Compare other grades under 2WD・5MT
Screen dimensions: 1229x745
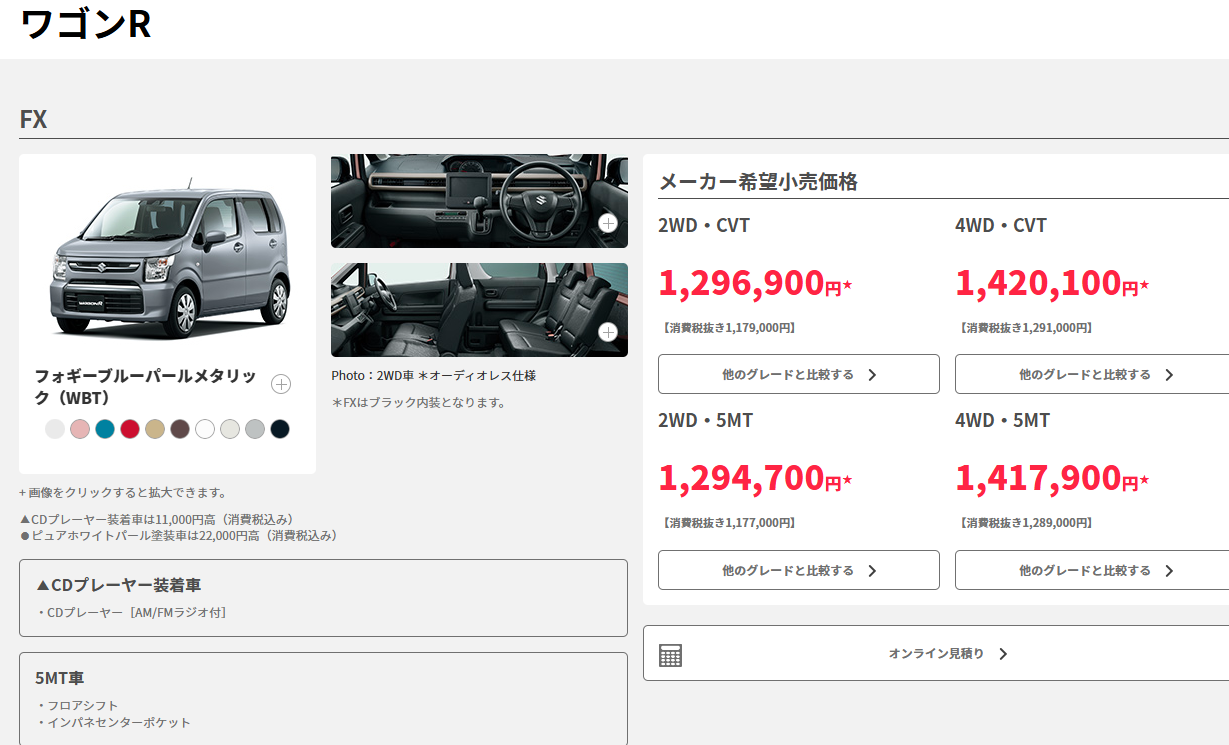click(x=798, y=570)
